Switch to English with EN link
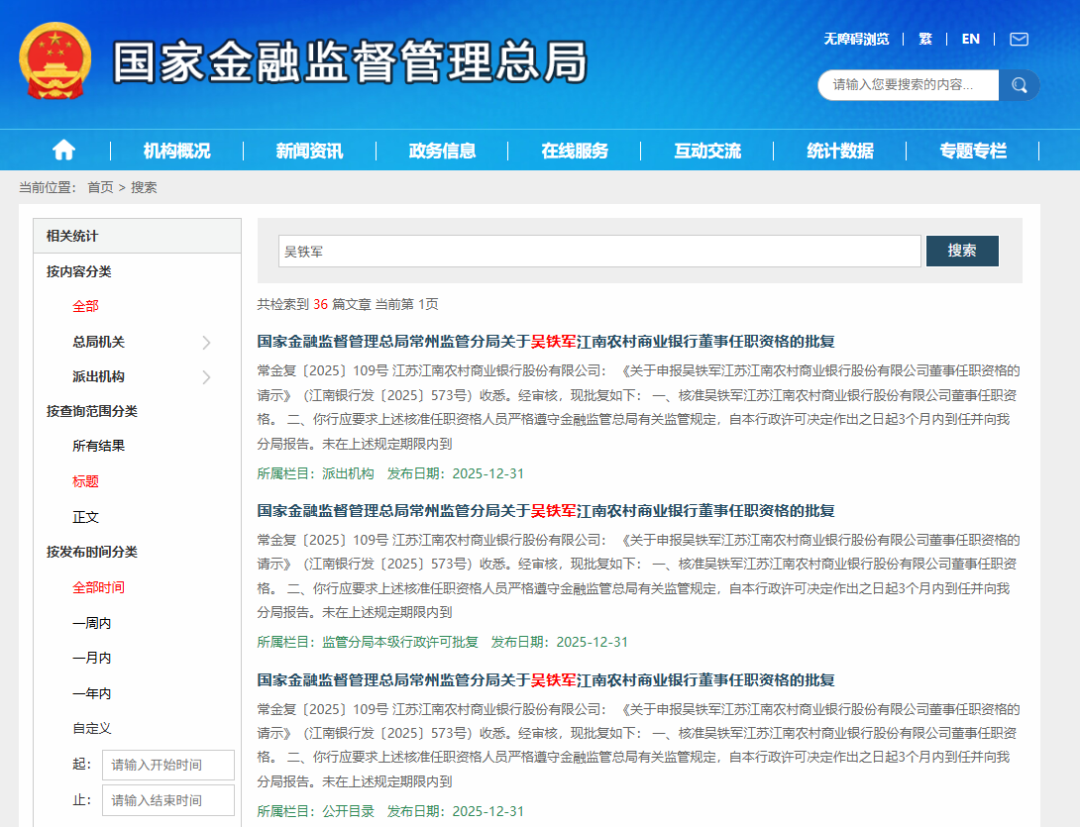Image resolution: width=1080 pixels, height=827 pixels. pyautogui.click(x=970, y=39)
